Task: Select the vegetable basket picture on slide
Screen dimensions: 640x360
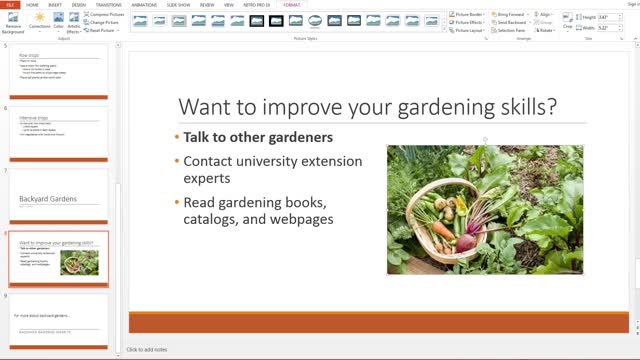Action: click(x=485, y=209)
